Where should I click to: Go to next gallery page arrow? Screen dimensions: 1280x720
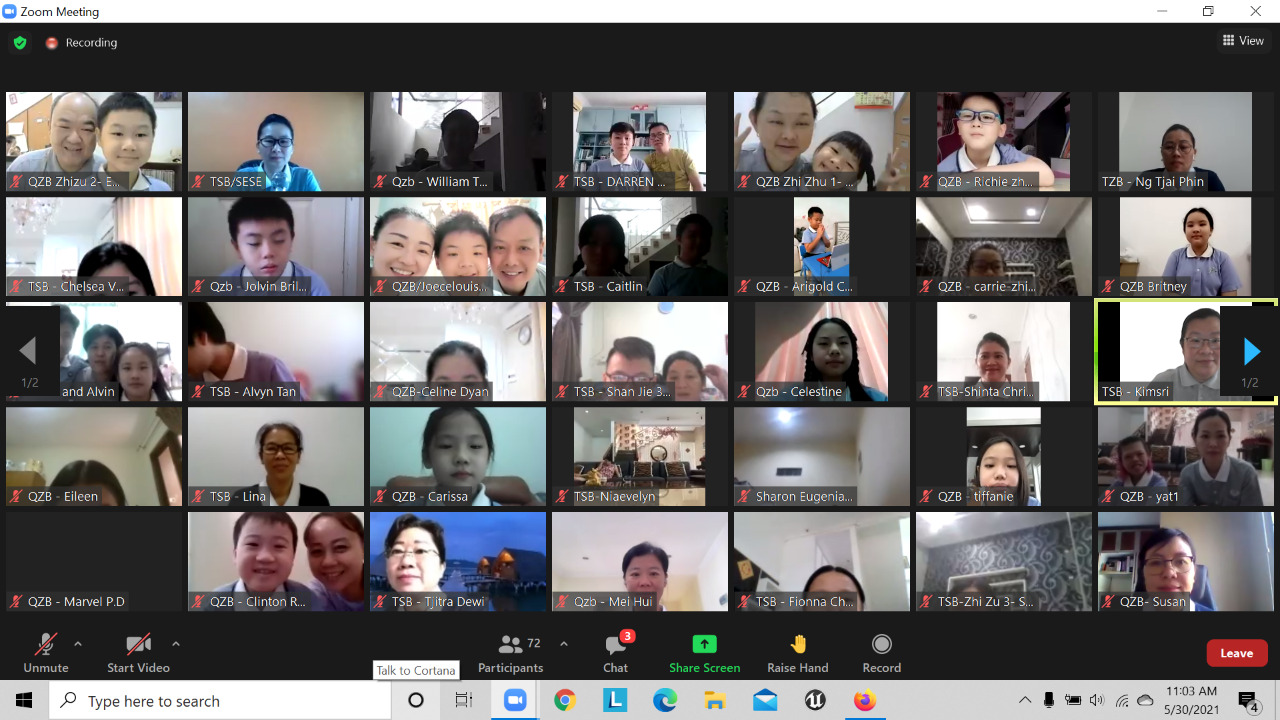click(x=1251, y=352)
